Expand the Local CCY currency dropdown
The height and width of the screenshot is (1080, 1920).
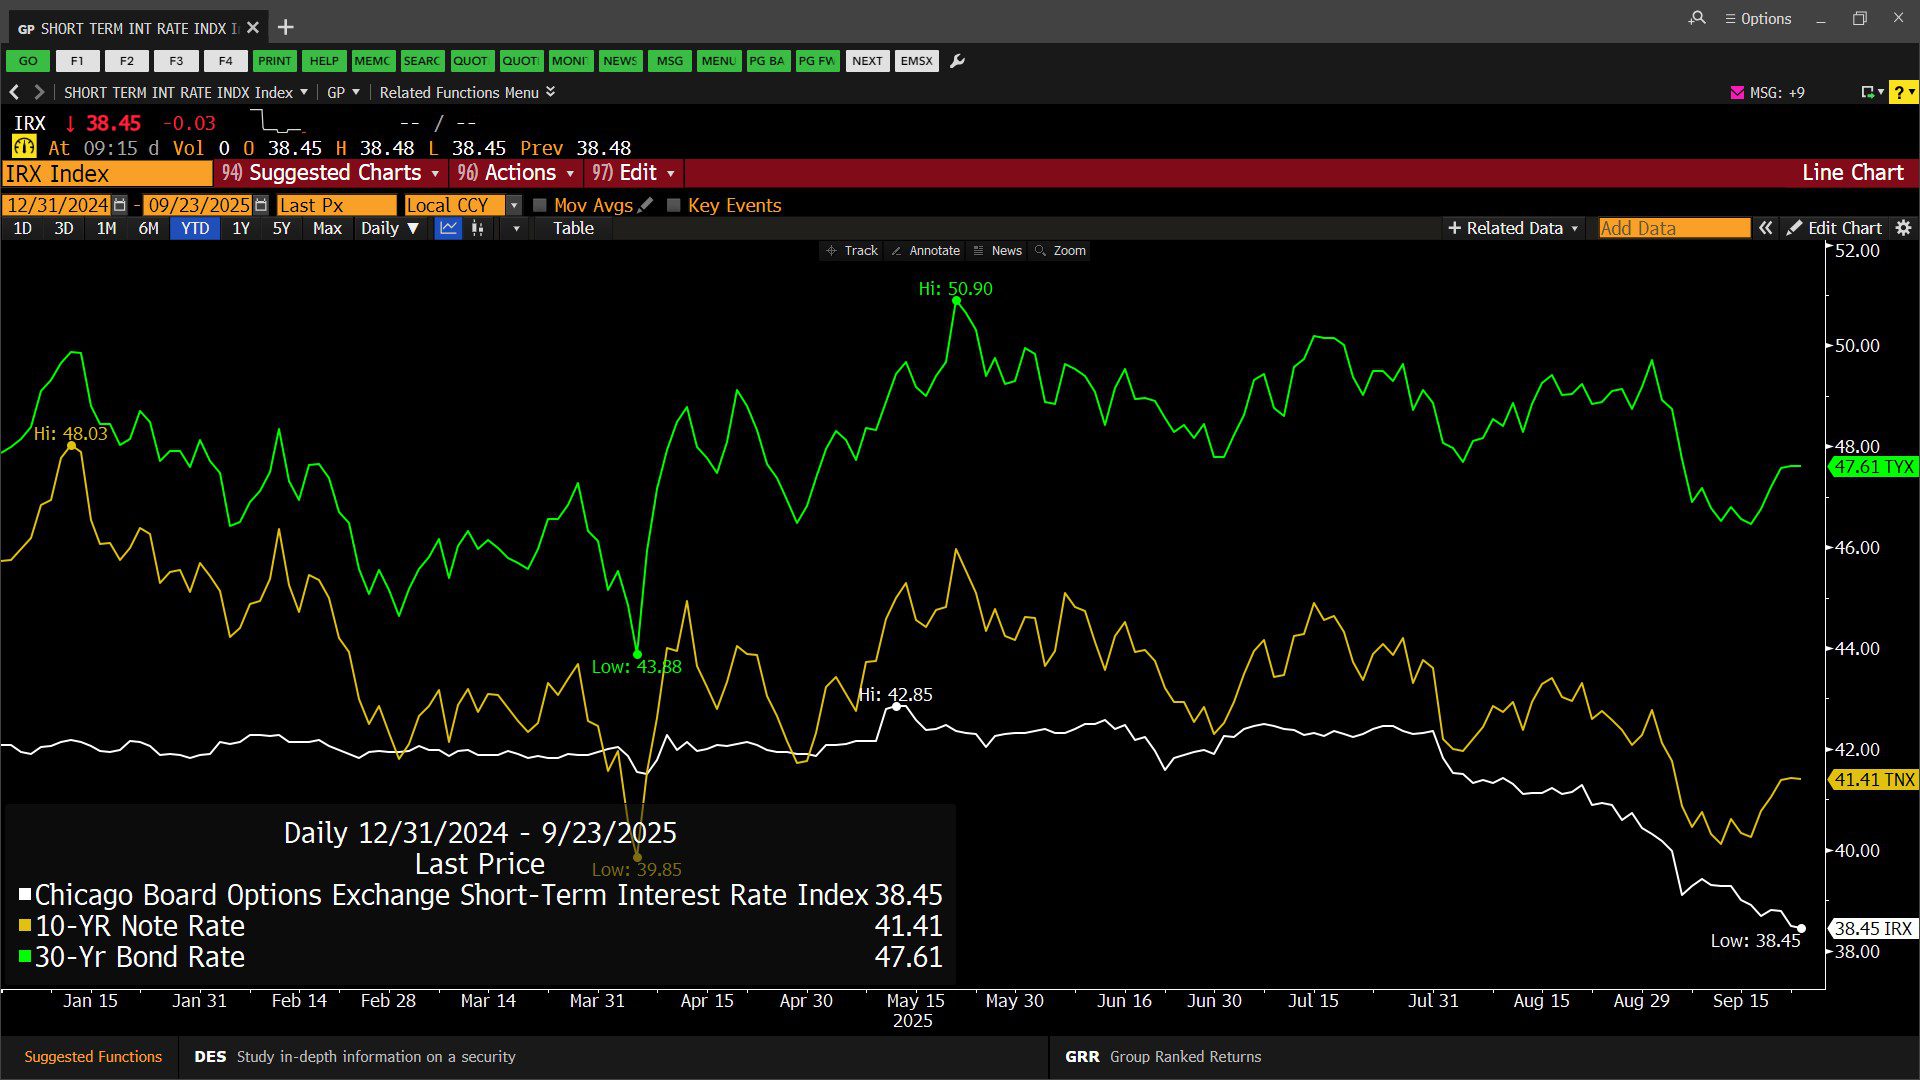point(514,205)
